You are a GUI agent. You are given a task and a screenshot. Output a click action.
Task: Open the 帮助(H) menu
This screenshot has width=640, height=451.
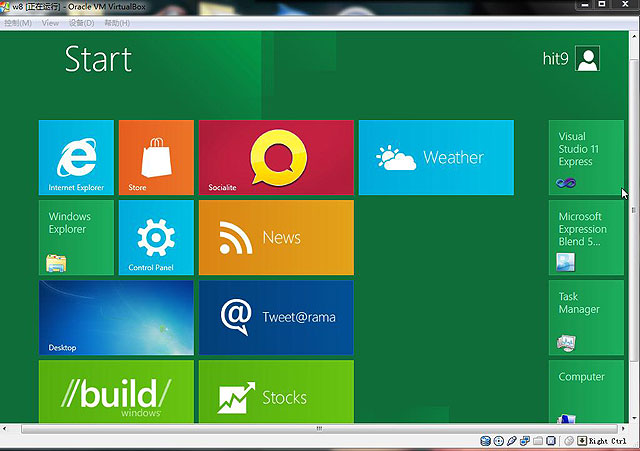point(117,23)
